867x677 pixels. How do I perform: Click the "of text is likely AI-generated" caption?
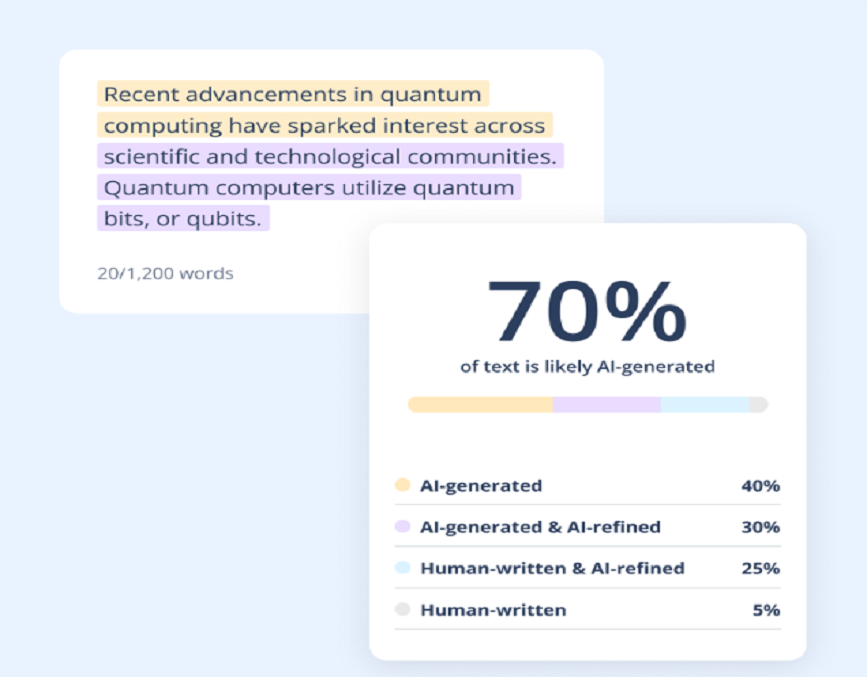pyautogui.click(x=587, y=367)
